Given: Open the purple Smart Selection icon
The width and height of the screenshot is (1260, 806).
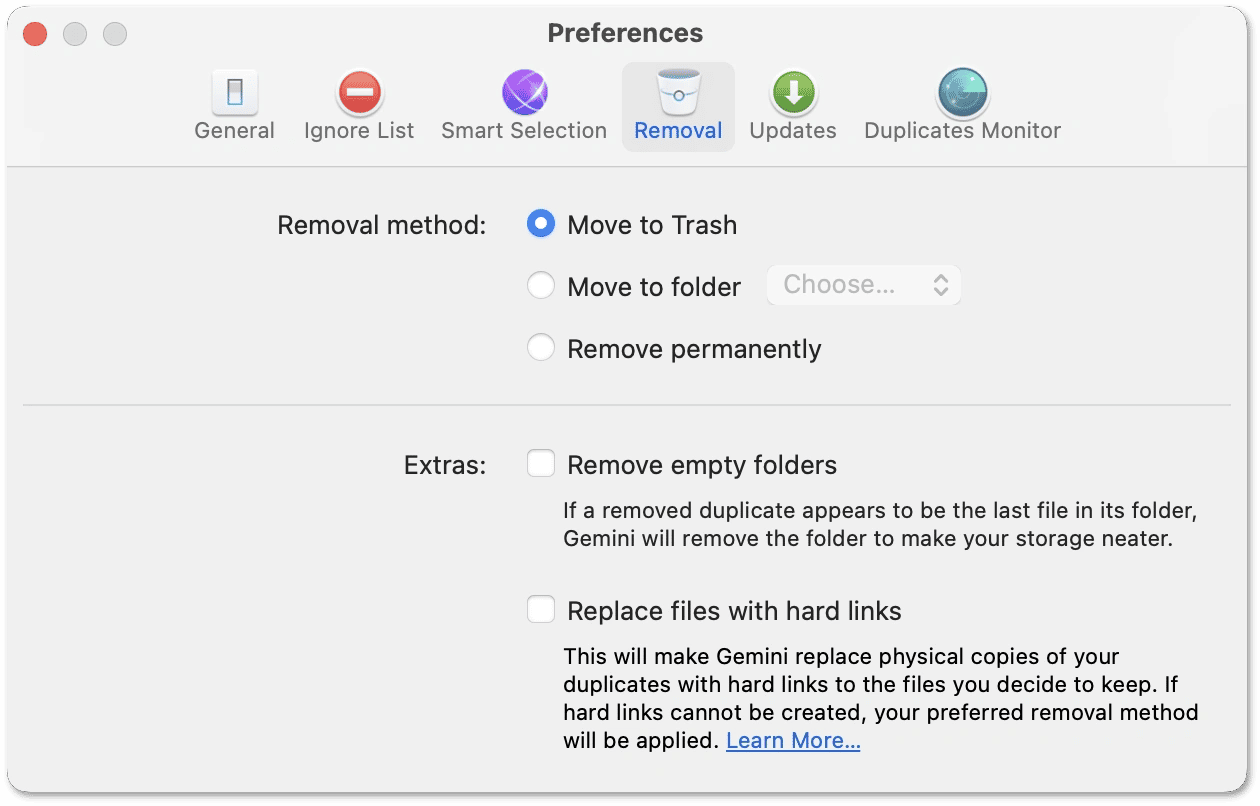Looking at the screenshot, I should [x=524, y=93].
